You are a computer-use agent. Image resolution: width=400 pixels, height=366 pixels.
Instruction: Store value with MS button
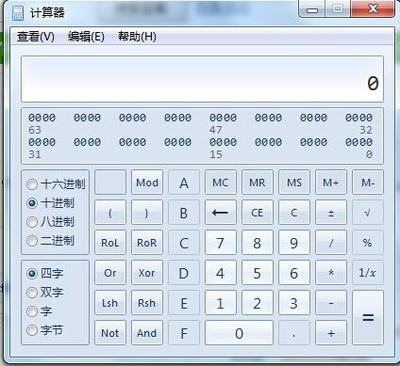(294, 182)
